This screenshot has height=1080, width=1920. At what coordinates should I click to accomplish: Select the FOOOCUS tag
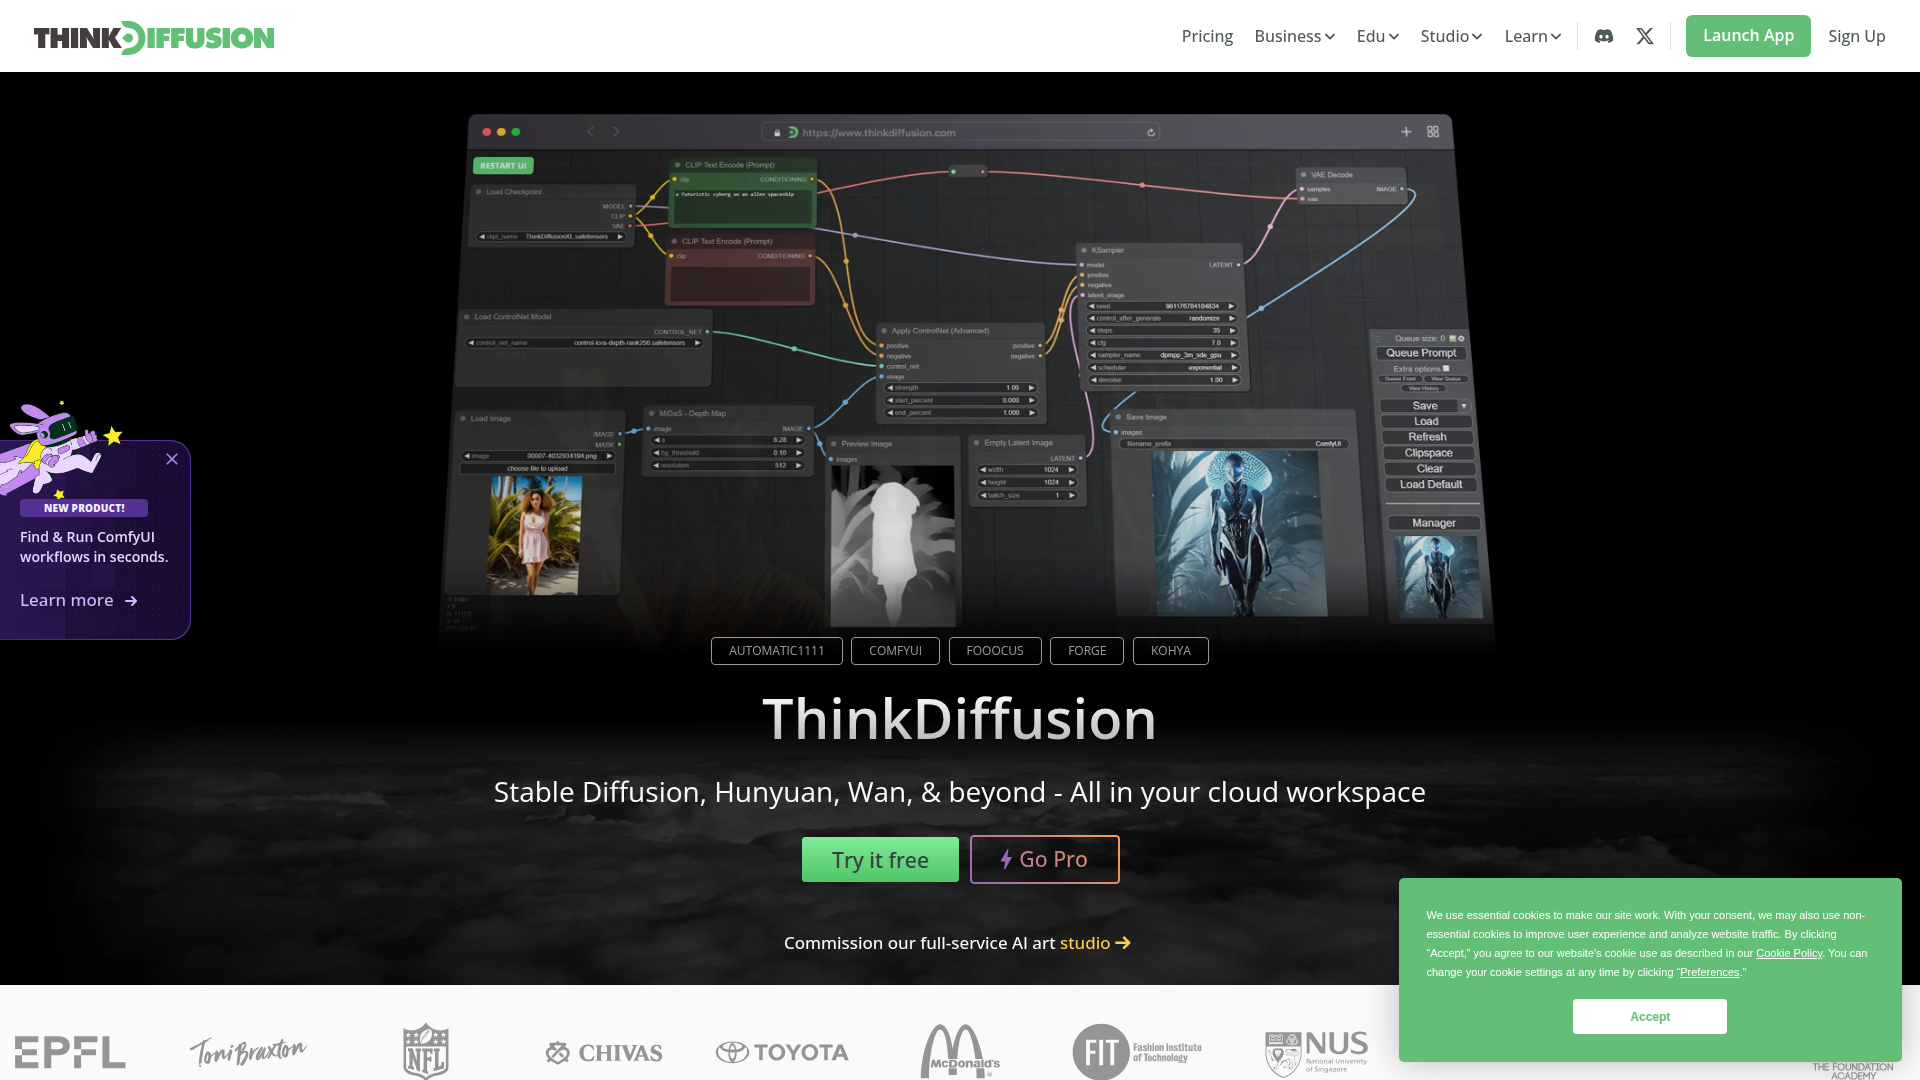995,651
